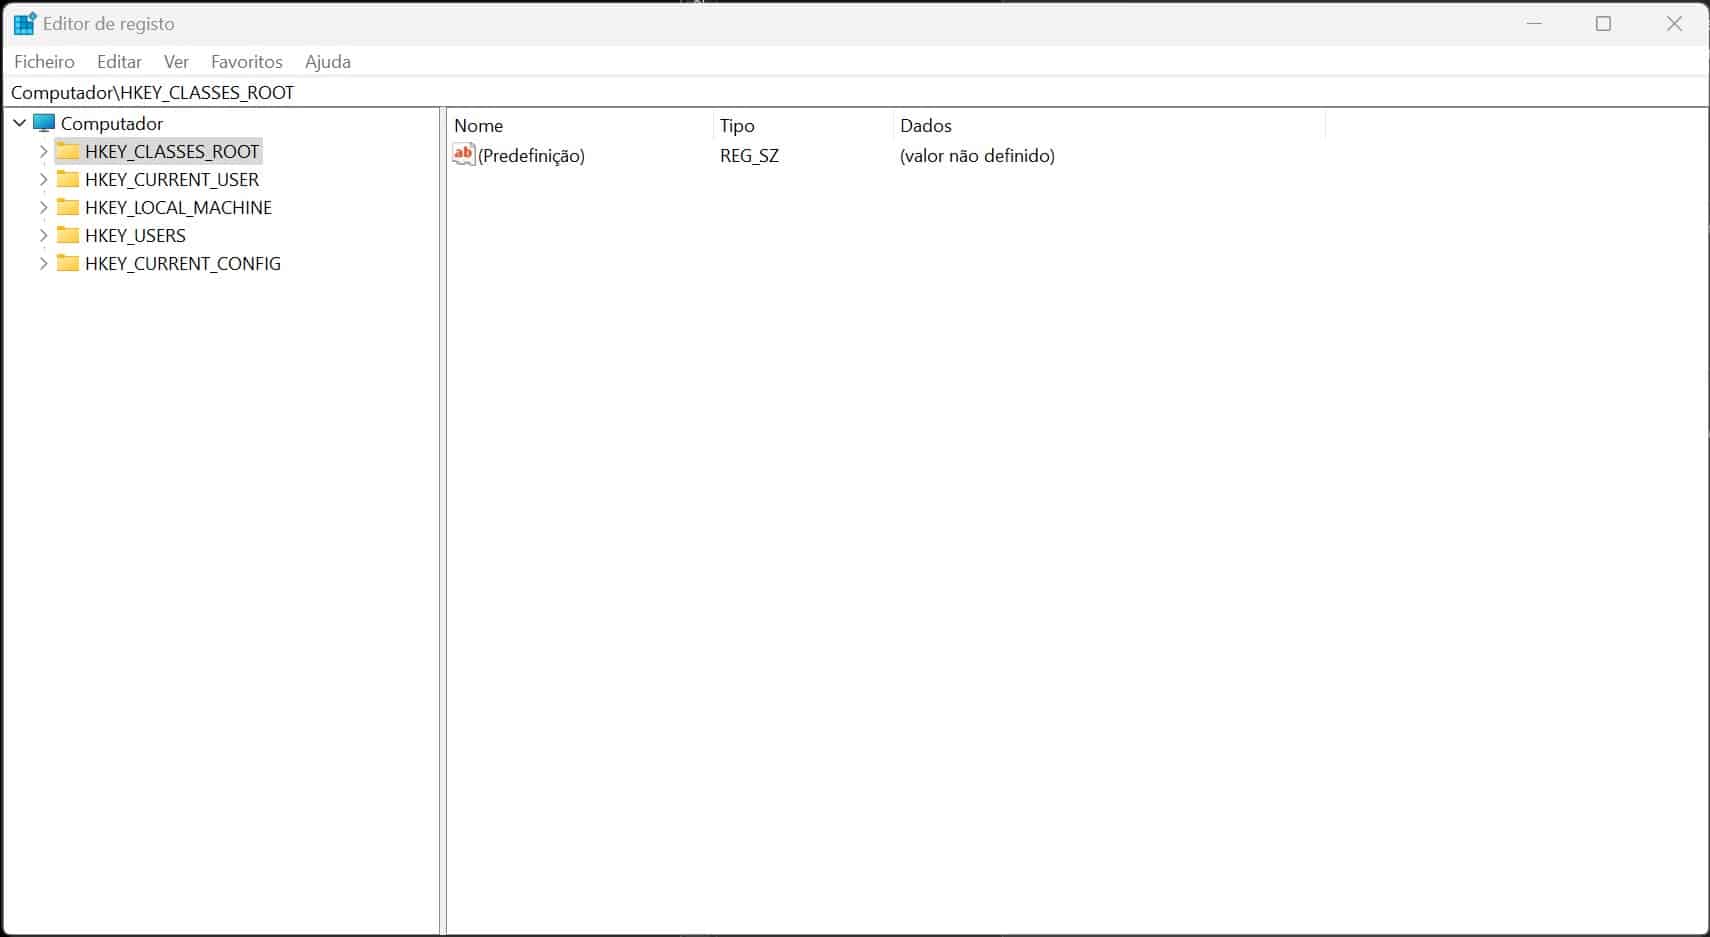
Task: Collapse the Computador tree node
Action: point(19,123)
